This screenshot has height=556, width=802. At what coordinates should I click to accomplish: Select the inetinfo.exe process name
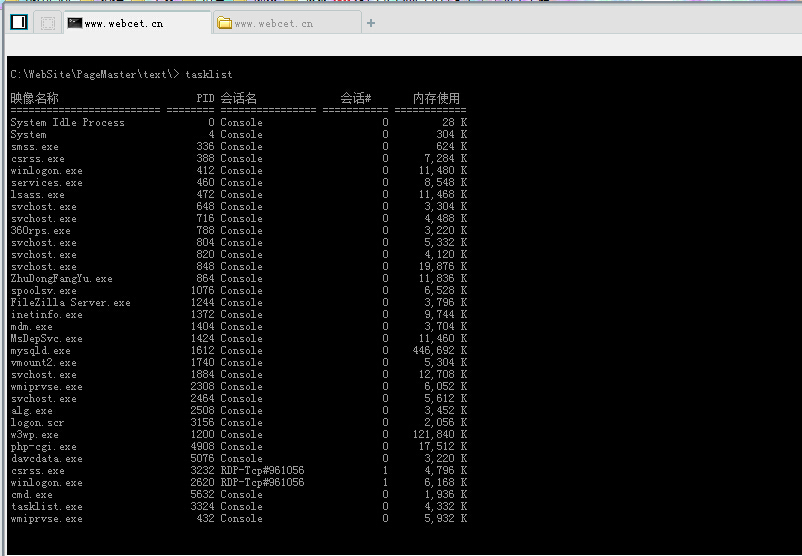[x=47, y=315]
